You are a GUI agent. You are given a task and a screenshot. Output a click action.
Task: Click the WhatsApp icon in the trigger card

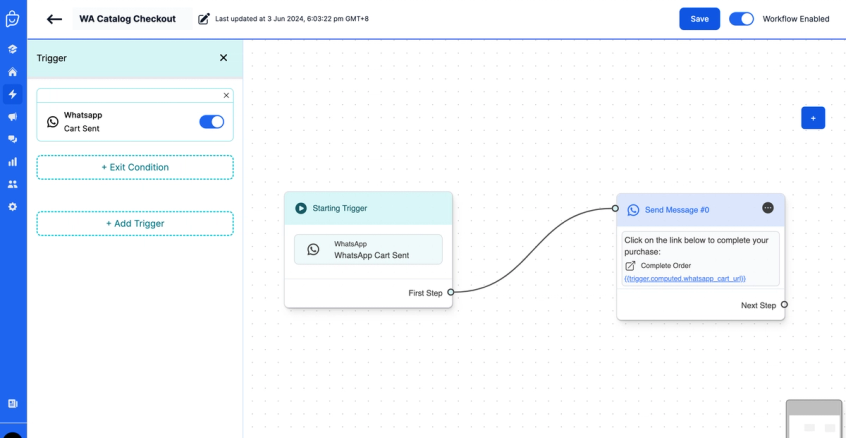tap(52, 122)
